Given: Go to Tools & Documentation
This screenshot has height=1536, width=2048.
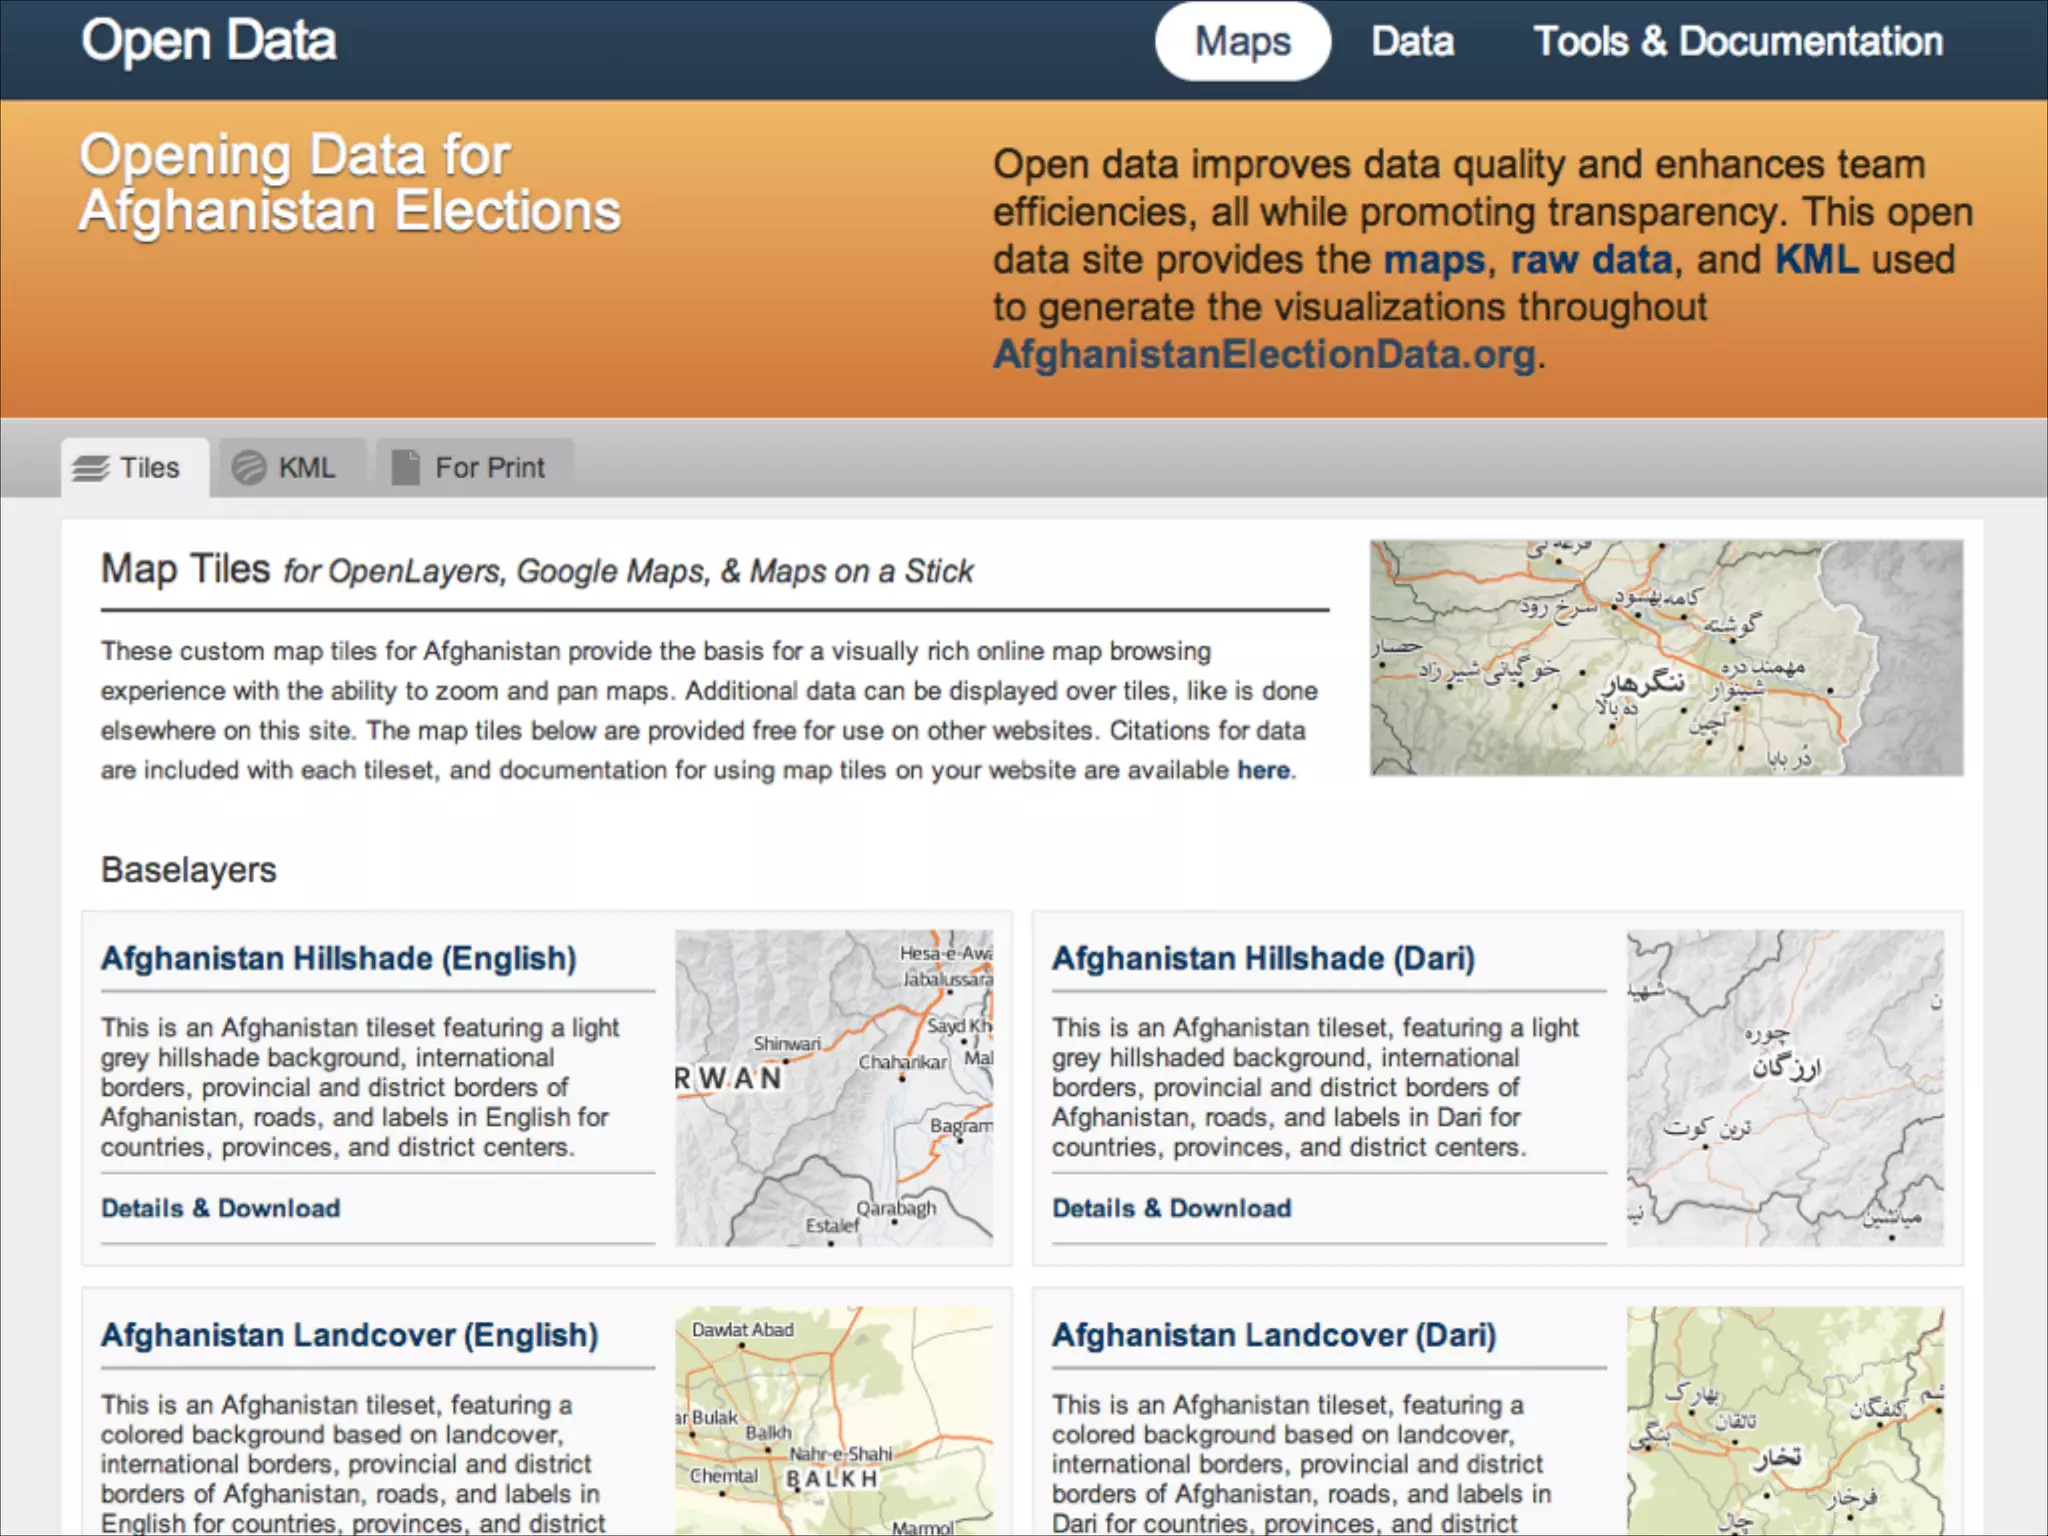Looking at the screenshot, I should [1738, 42].
